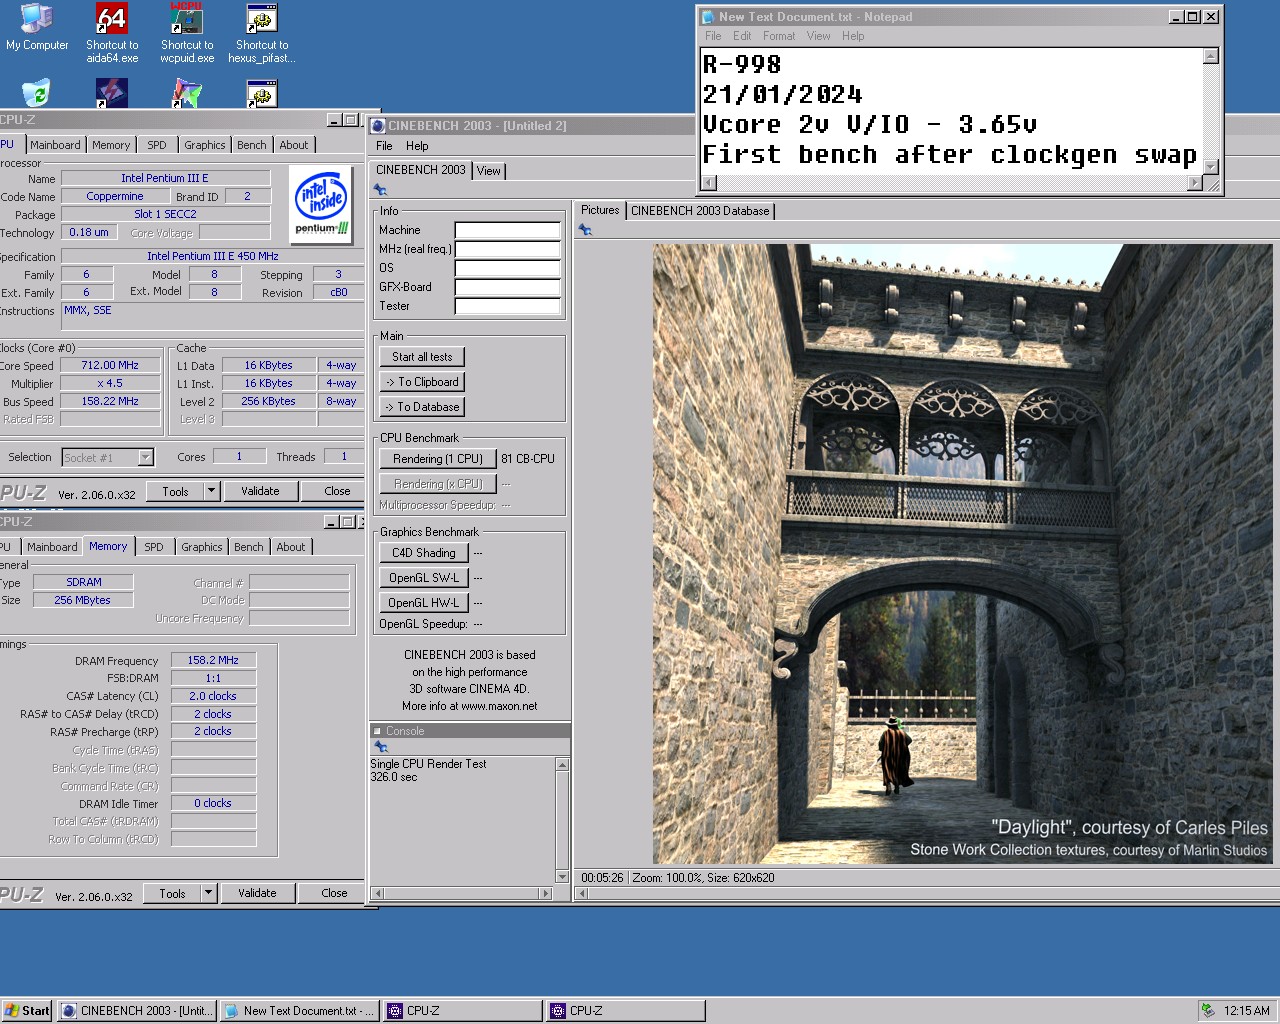Open About tab in upper CPU-Z

pyautogui.click(x=294, y=145)
